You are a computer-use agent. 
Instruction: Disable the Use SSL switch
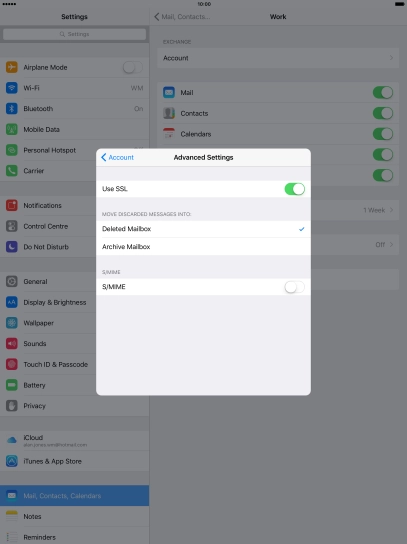tap(295, 189)
